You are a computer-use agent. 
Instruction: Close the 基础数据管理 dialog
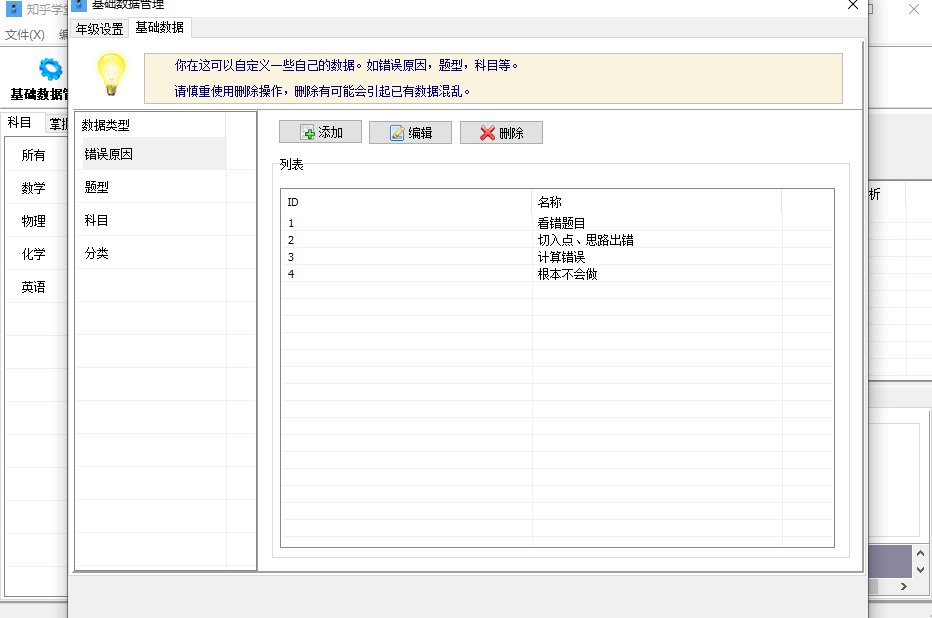(853, 5)
